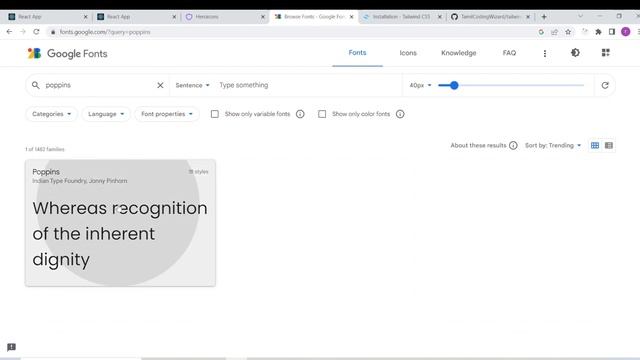Go forward in browser history

pyautogui.click(x=23, y=32)
